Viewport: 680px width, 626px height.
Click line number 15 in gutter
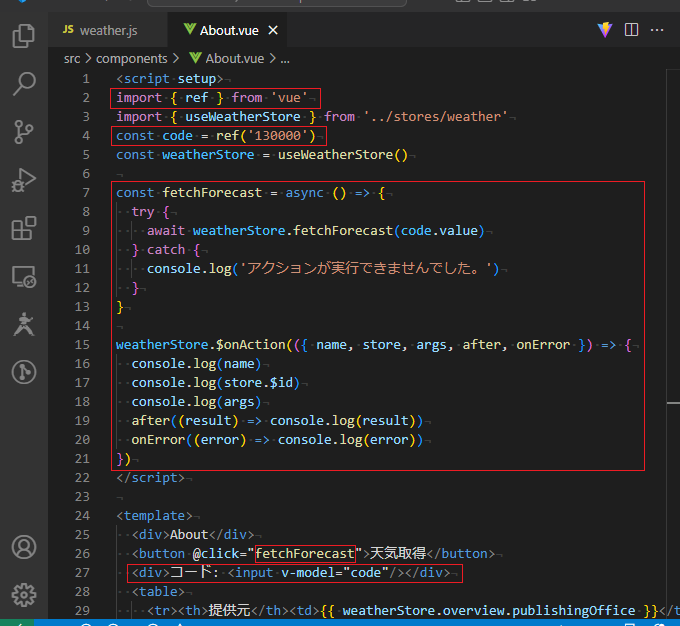82,345
